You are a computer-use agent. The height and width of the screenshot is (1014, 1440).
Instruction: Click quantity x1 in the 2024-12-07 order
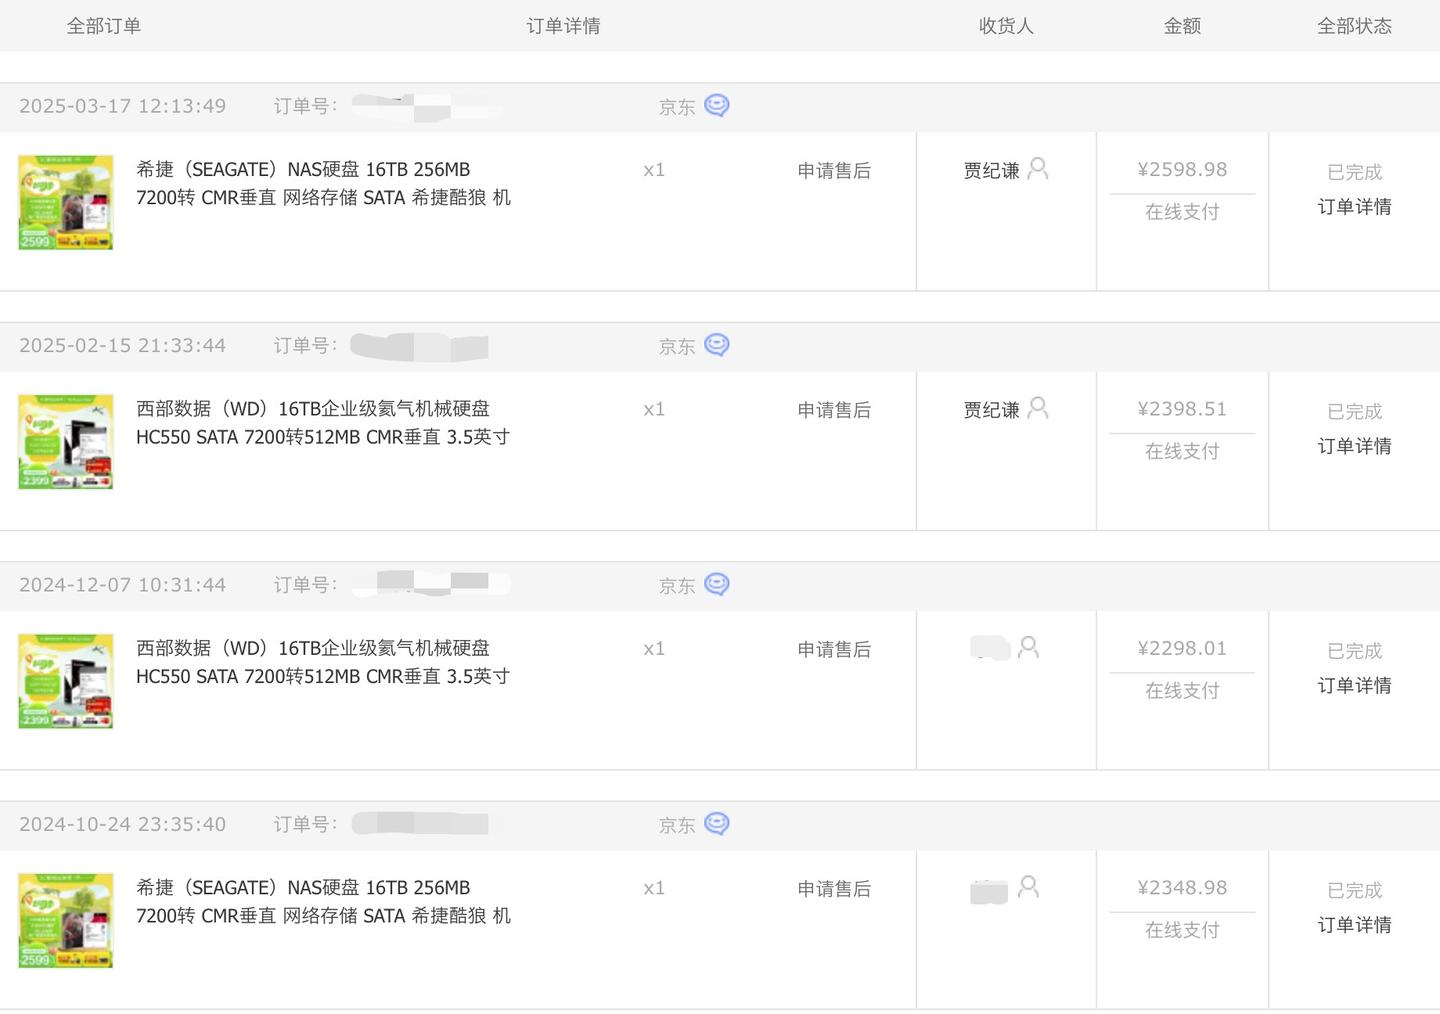click(654, 649)
